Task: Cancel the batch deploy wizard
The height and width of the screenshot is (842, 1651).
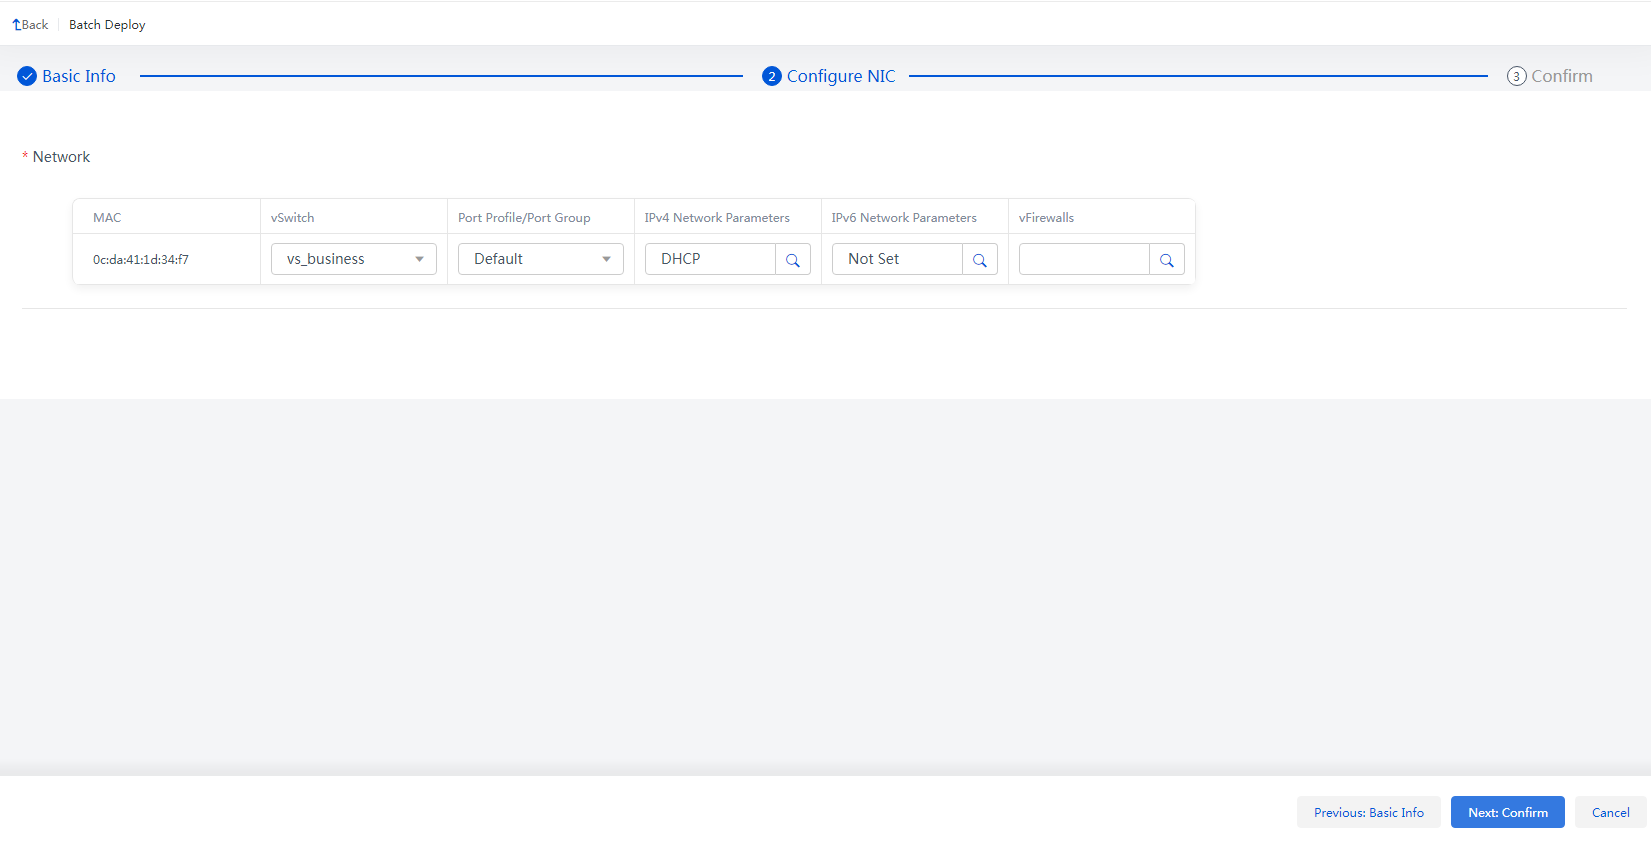Action: (x=1611, y=812)
